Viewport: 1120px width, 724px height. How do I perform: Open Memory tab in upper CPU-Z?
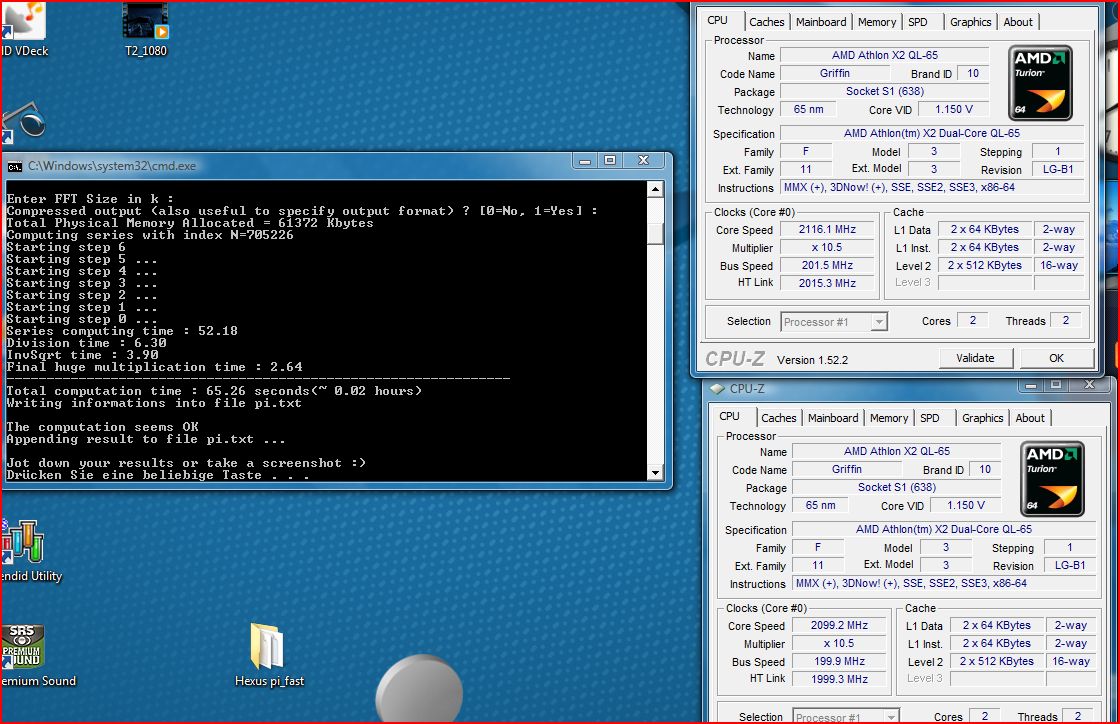tap(876, 22)
